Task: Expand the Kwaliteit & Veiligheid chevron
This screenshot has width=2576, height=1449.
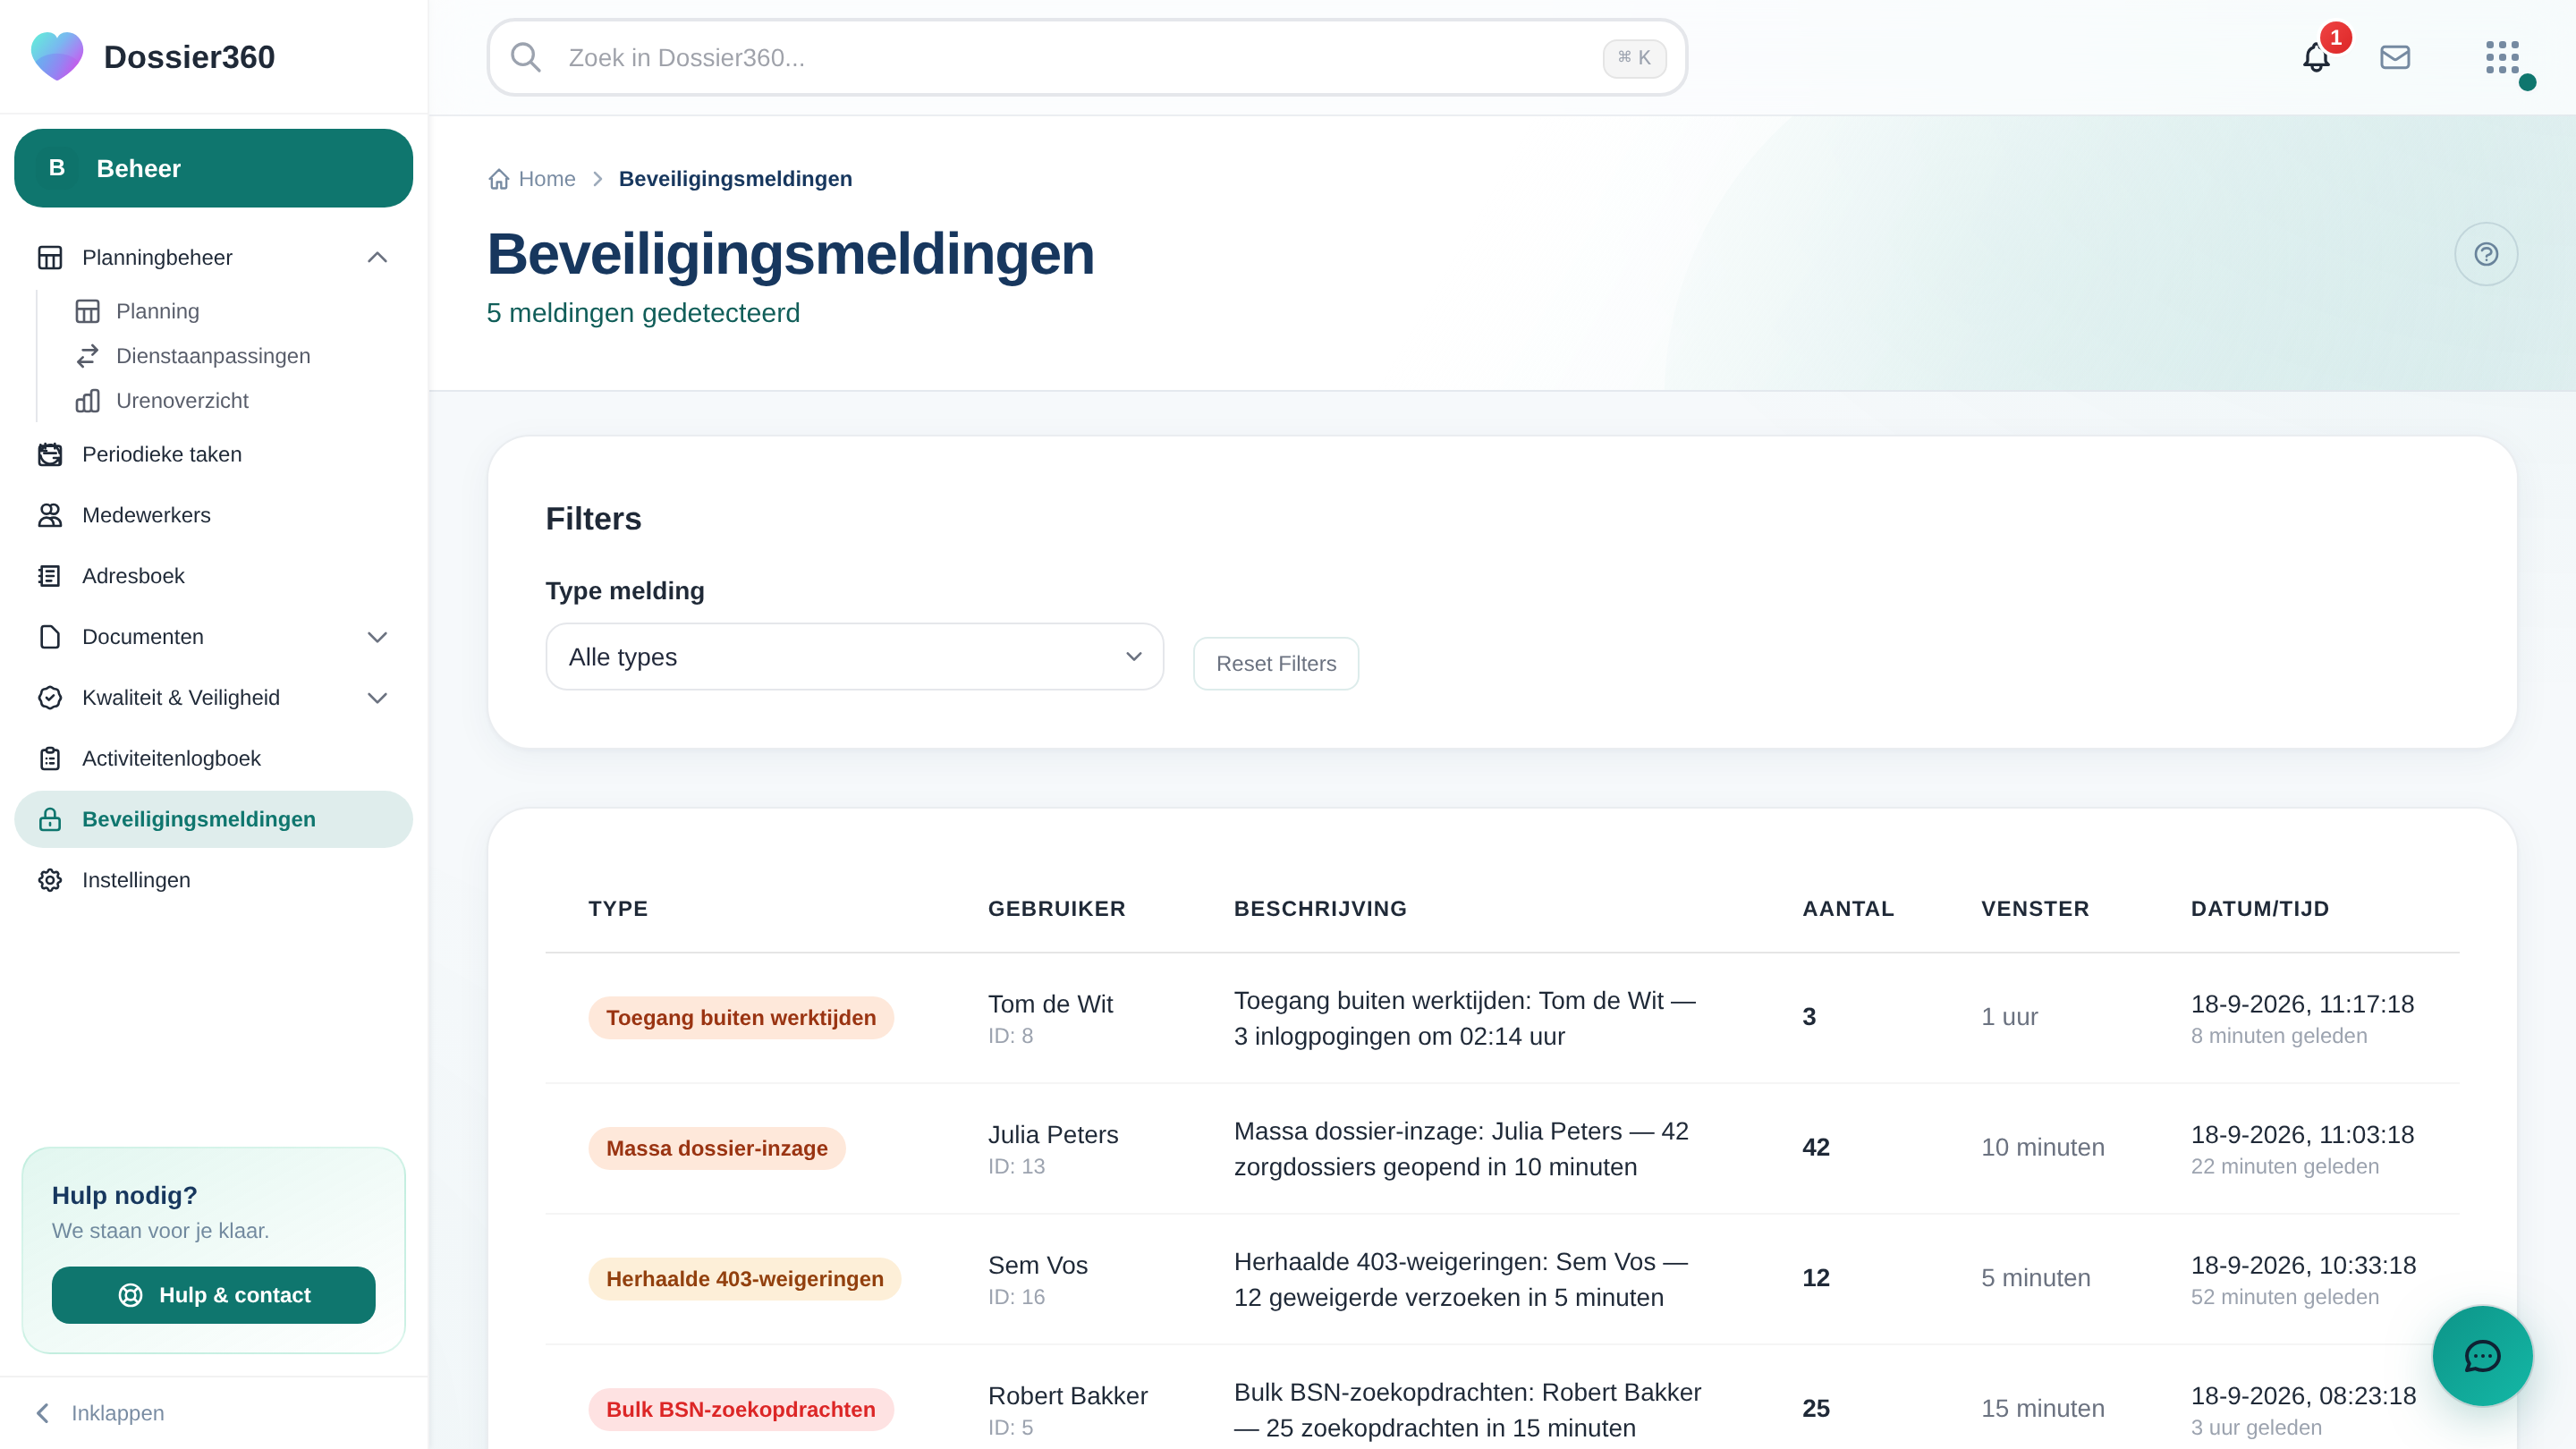Action: click(377, 698)
